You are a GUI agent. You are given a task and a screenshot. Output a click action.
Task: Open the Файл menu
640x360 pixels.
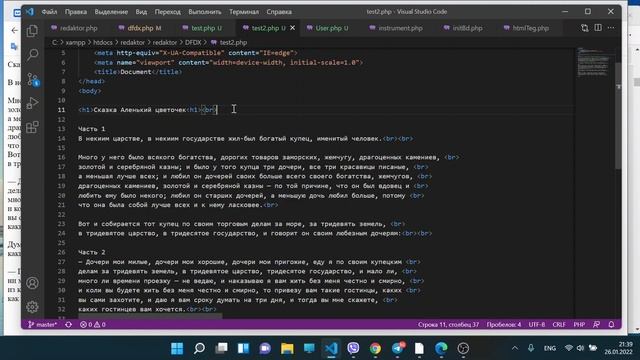[49, 12]
